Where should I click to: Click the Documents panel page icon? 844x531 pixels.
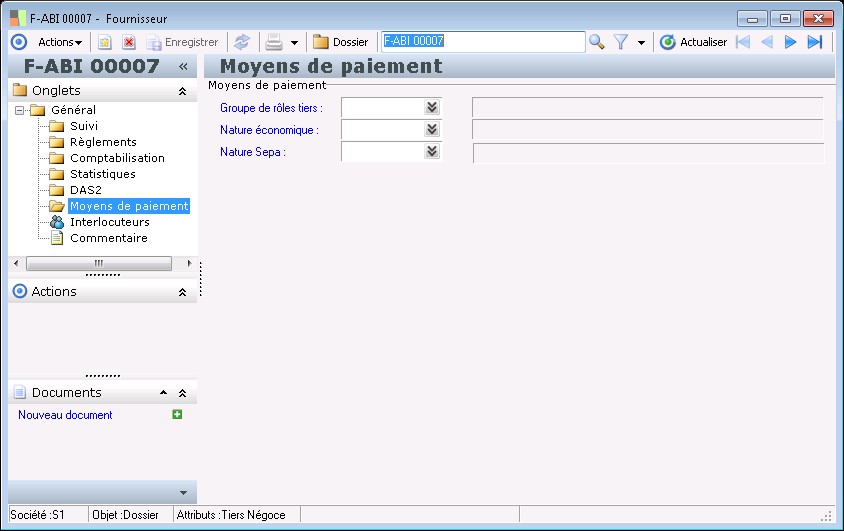pos(20,392)
